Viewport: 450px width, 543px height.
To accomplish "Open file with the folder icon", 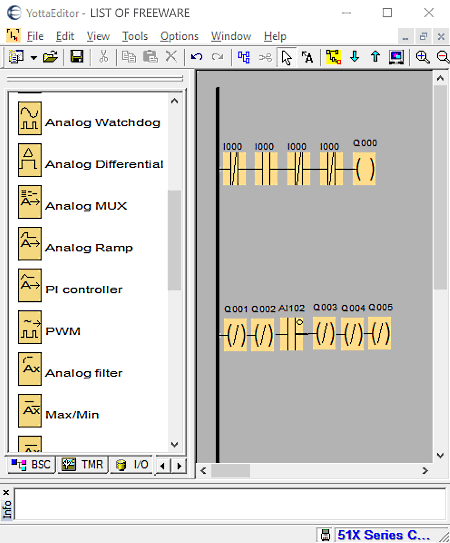I will click(x=50, y=56).
